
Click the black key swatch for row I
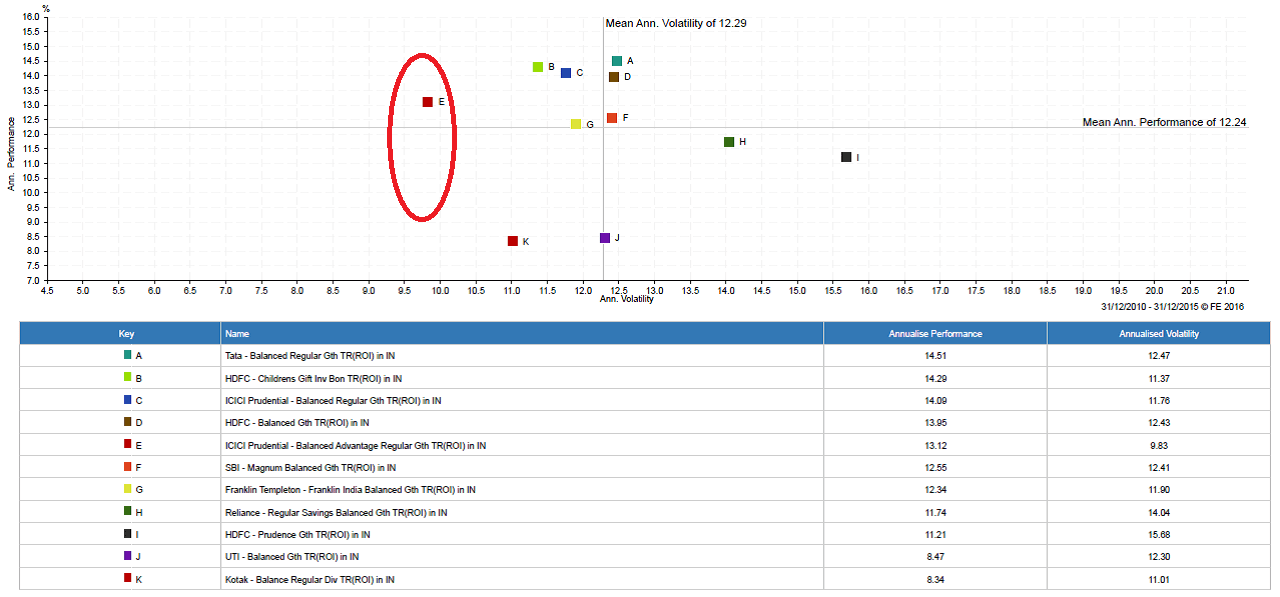click(127, 533)
